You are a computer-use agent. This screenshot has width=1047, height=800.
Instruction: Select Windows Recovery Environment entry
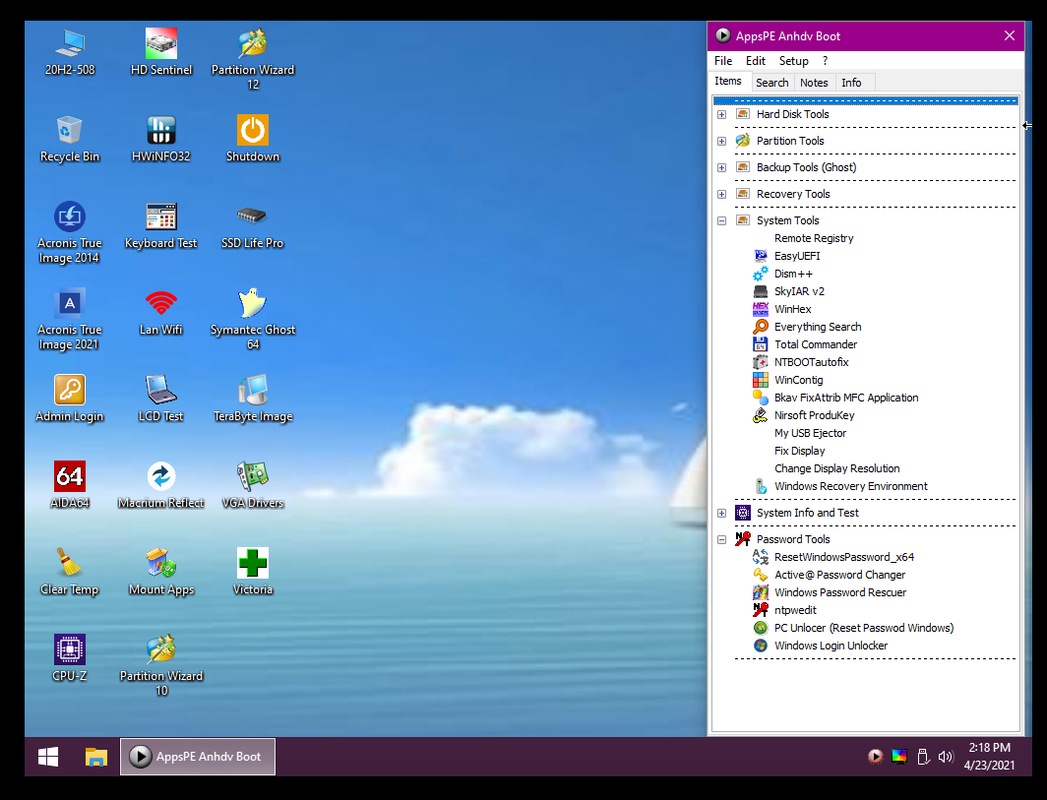[851, 486]
